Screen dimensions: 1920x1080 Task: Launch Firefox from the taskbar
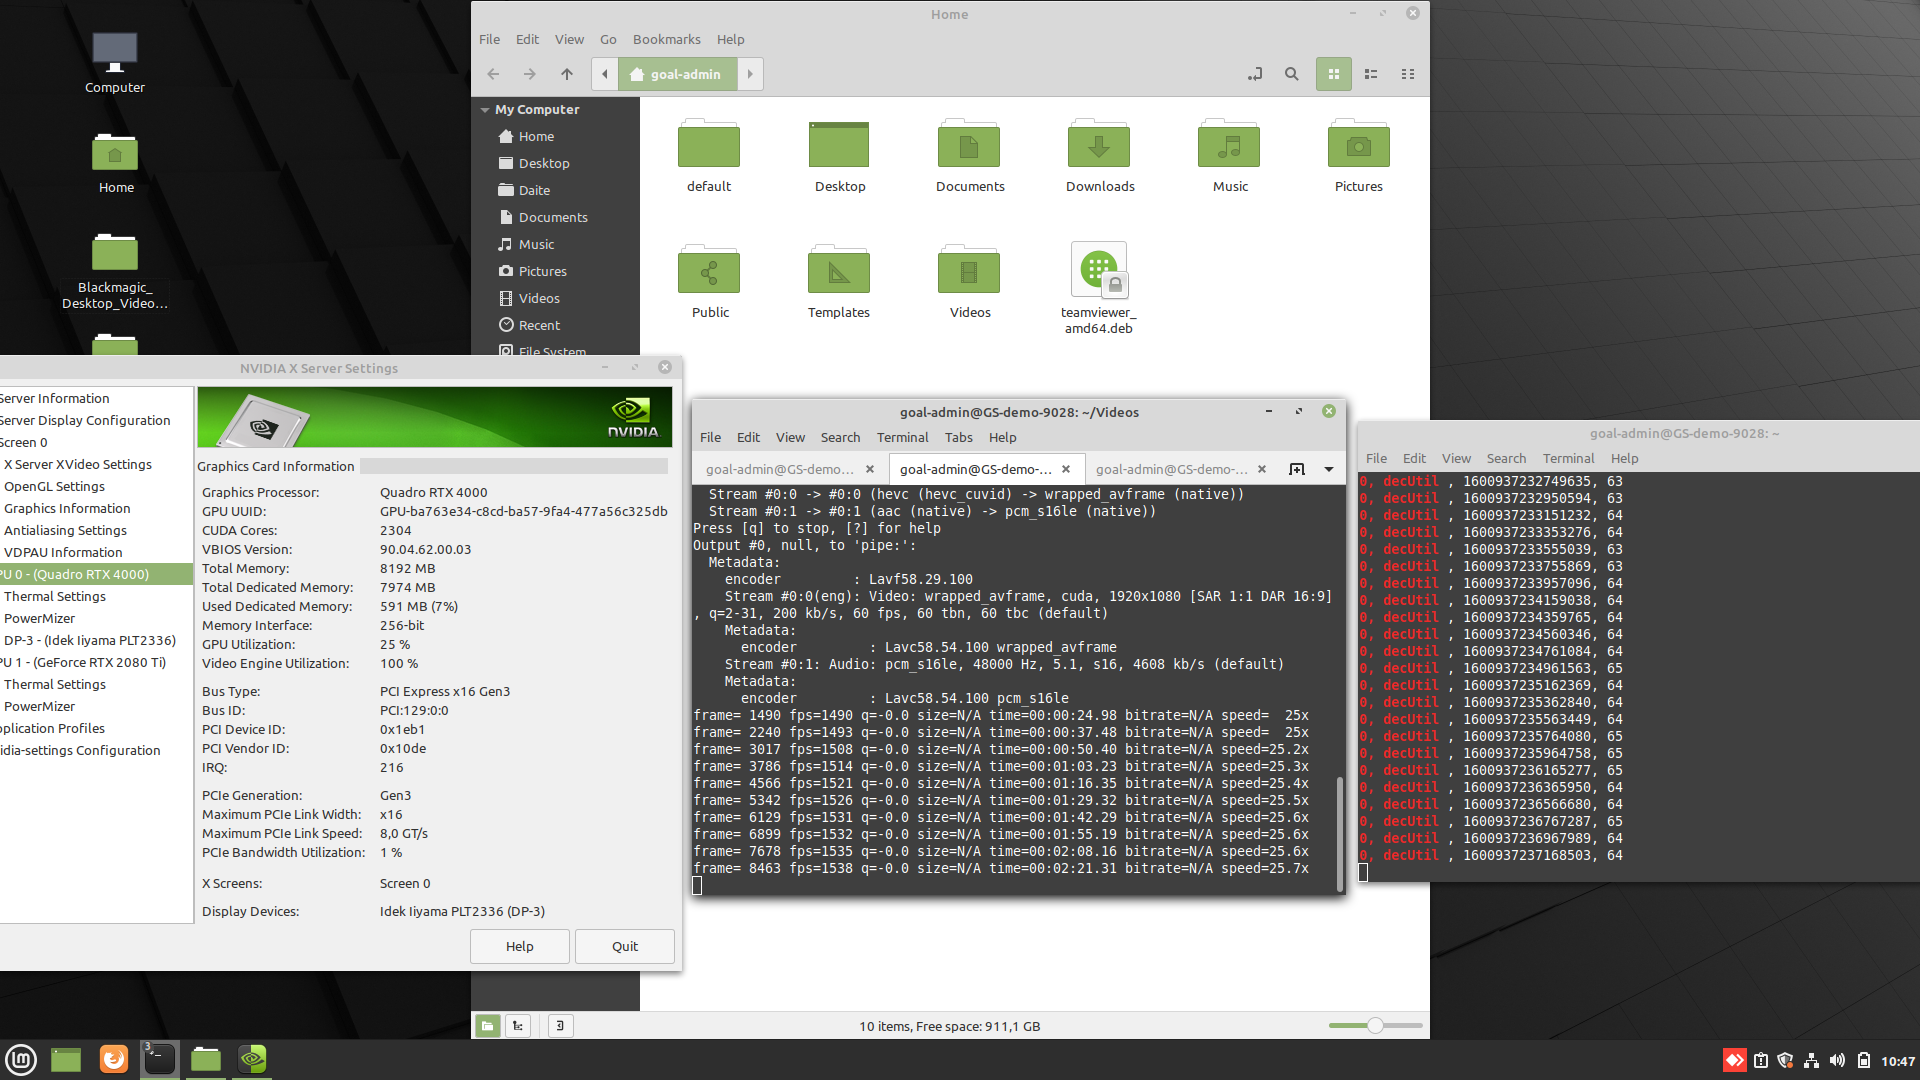click(x=113, y=1059)
